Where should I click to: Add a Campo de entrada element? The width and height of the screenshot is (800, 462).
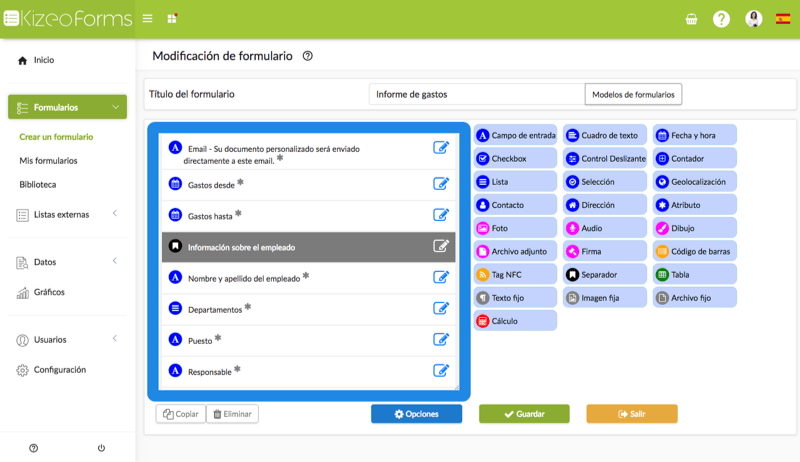[515, 135]
